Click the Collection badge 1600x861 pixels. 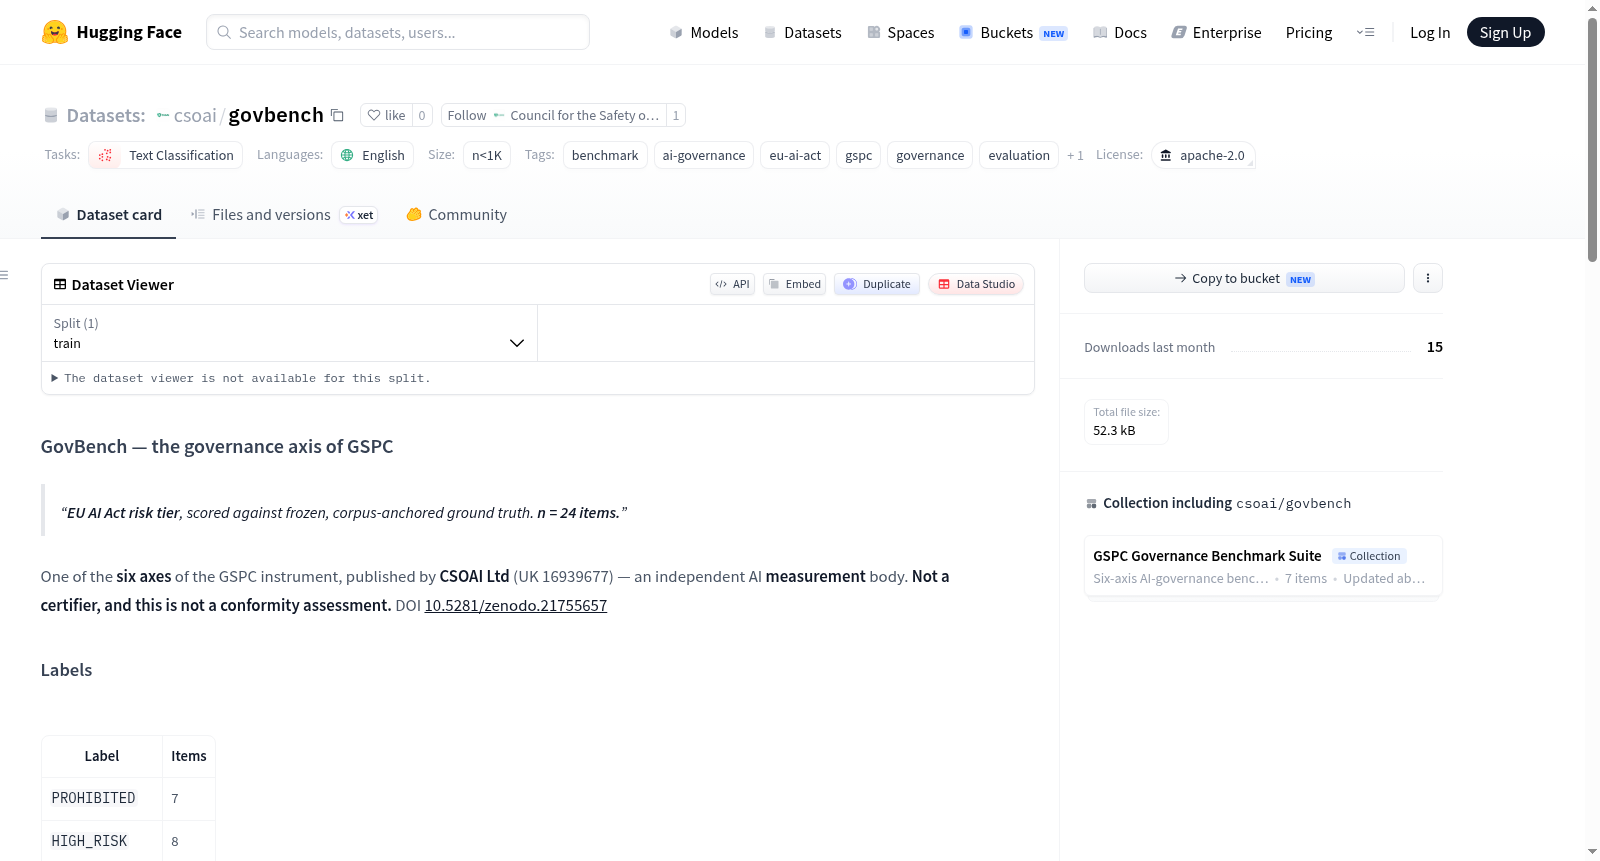(x=1369, y=556)
